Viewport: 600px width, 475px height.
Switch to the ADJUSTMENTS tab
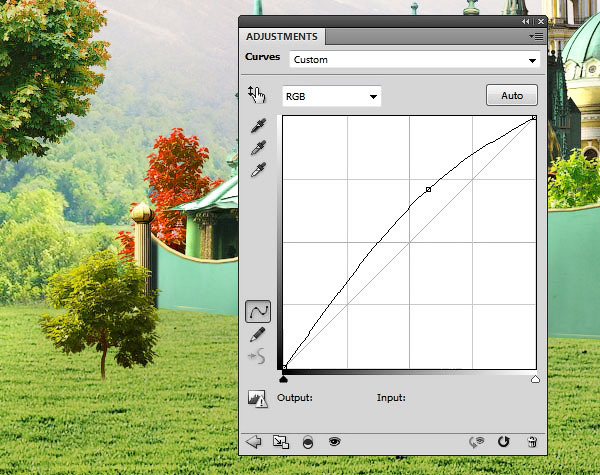[282, 37]
